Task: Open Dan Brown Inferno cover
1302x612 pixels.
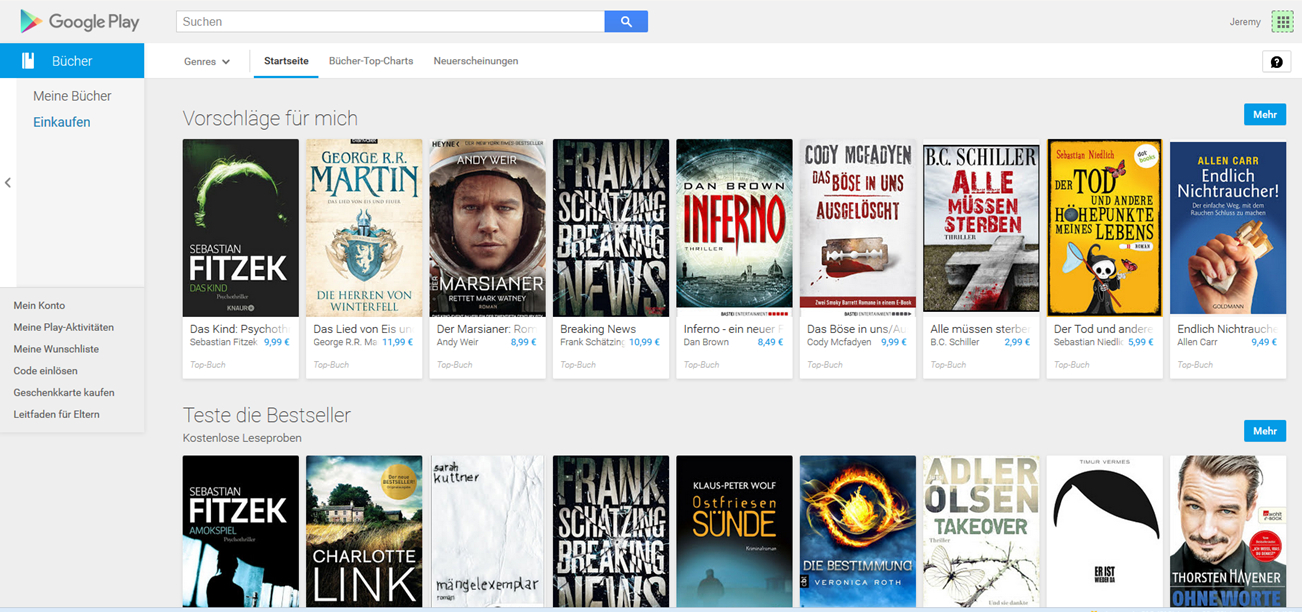Action: click(x=735, y=228)
